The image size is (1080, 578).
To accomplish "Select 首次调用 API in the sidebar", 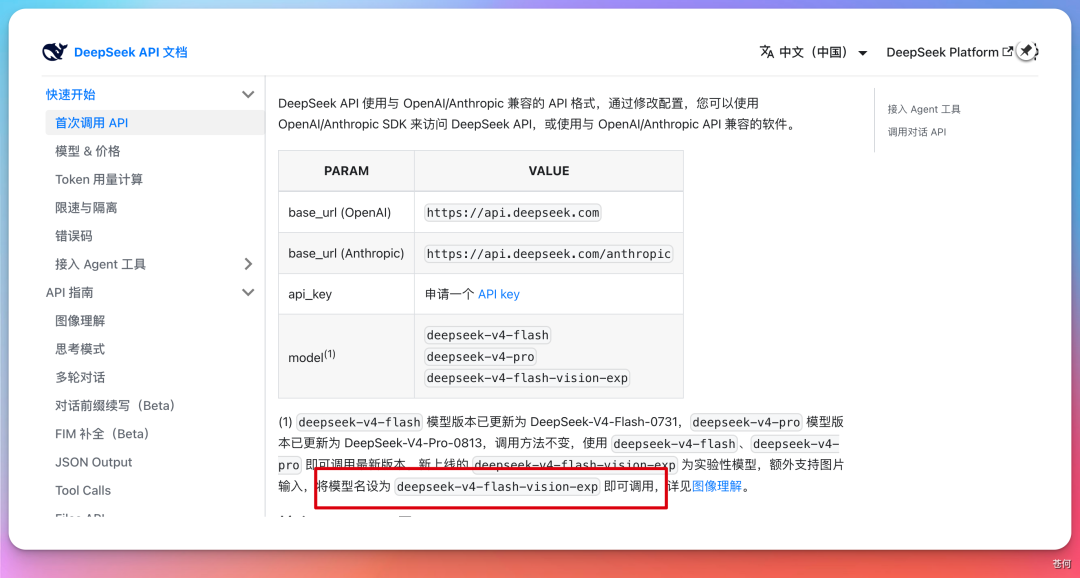I will pos(92,123).
